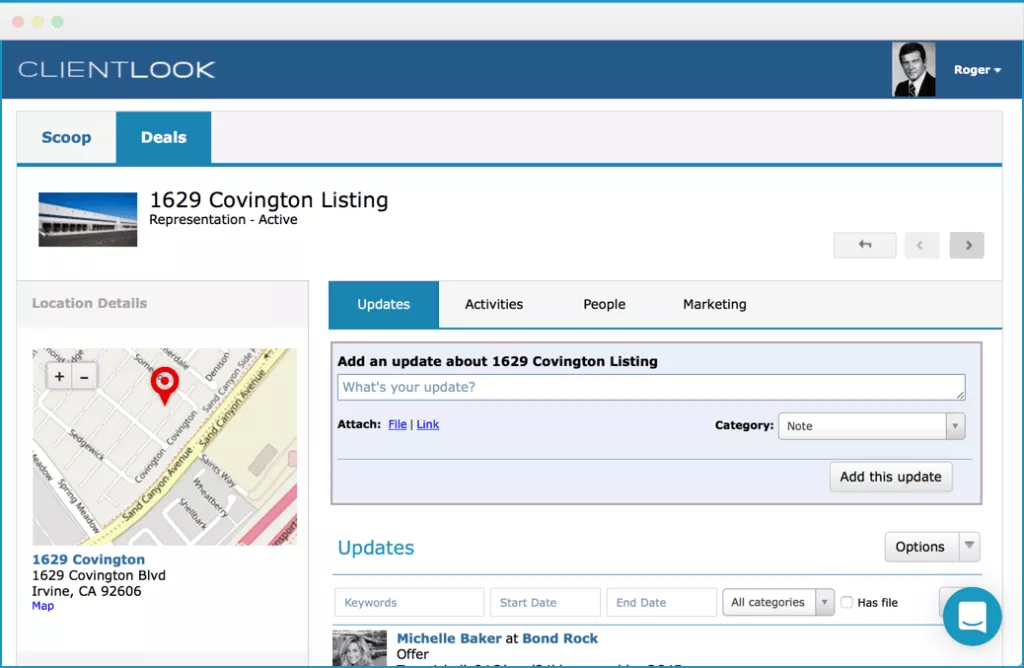Click the File attach link
1024x668 pixels.
(397, 425)
